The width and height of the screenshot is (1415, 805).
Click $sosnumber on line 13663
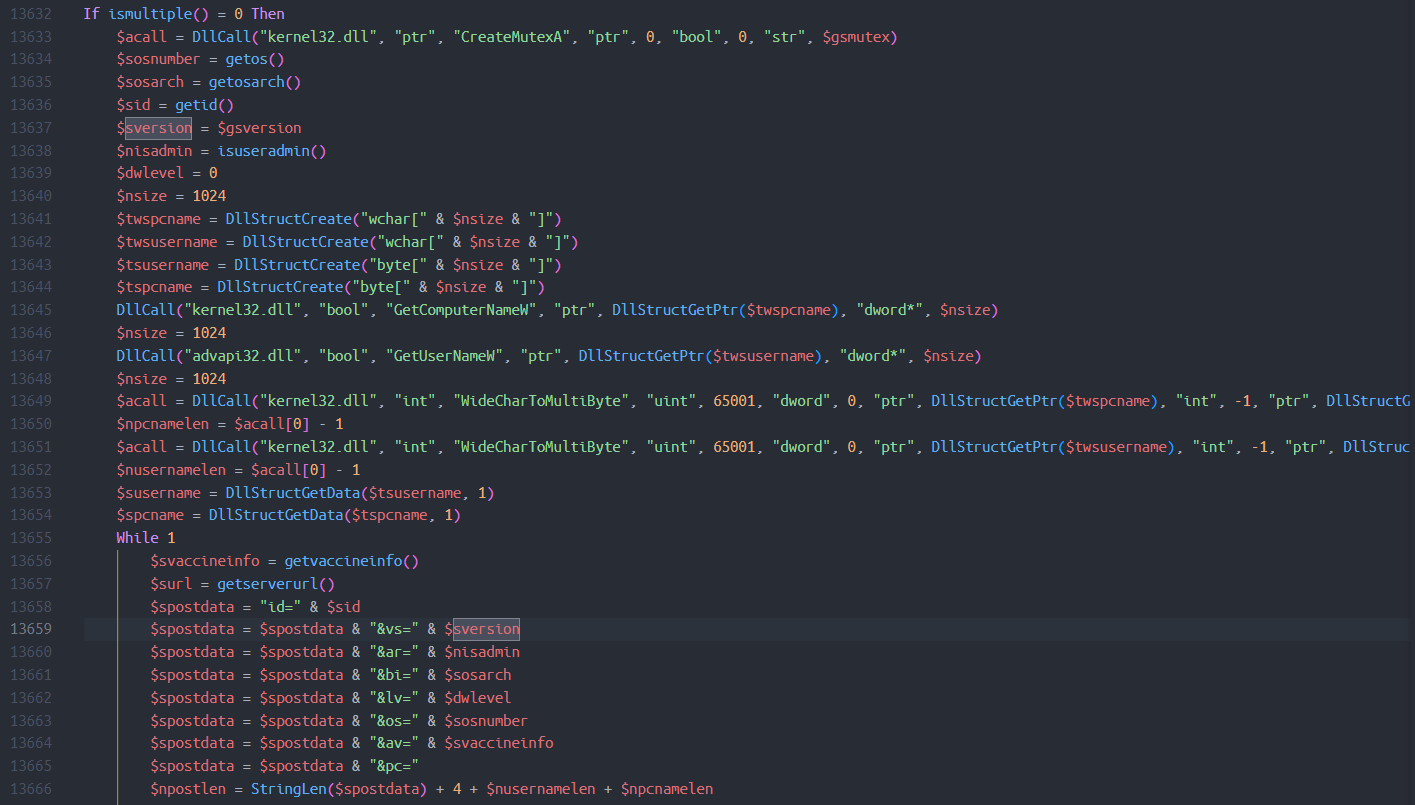(486, 721)
